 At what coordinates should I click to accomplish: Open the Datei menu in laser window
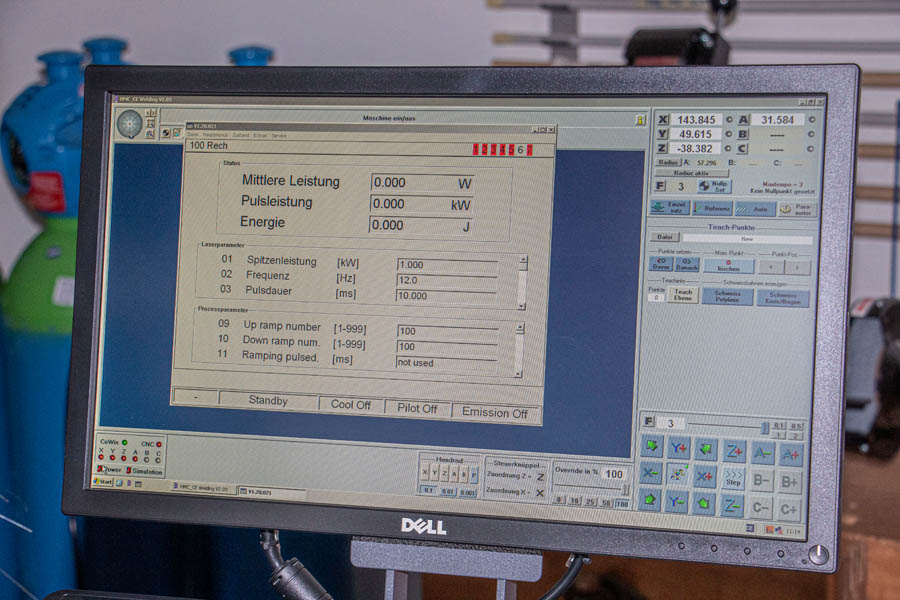pos(193,134)
